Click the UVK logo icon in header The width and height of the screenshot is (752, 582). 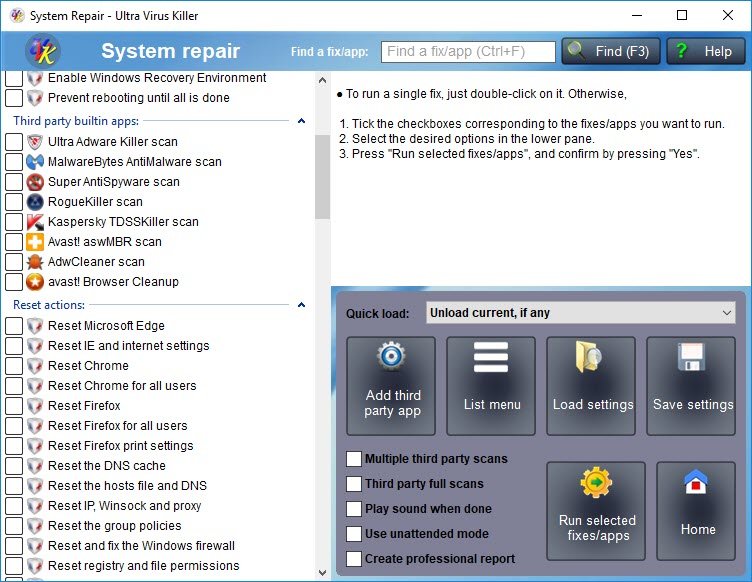pos(43,51)
